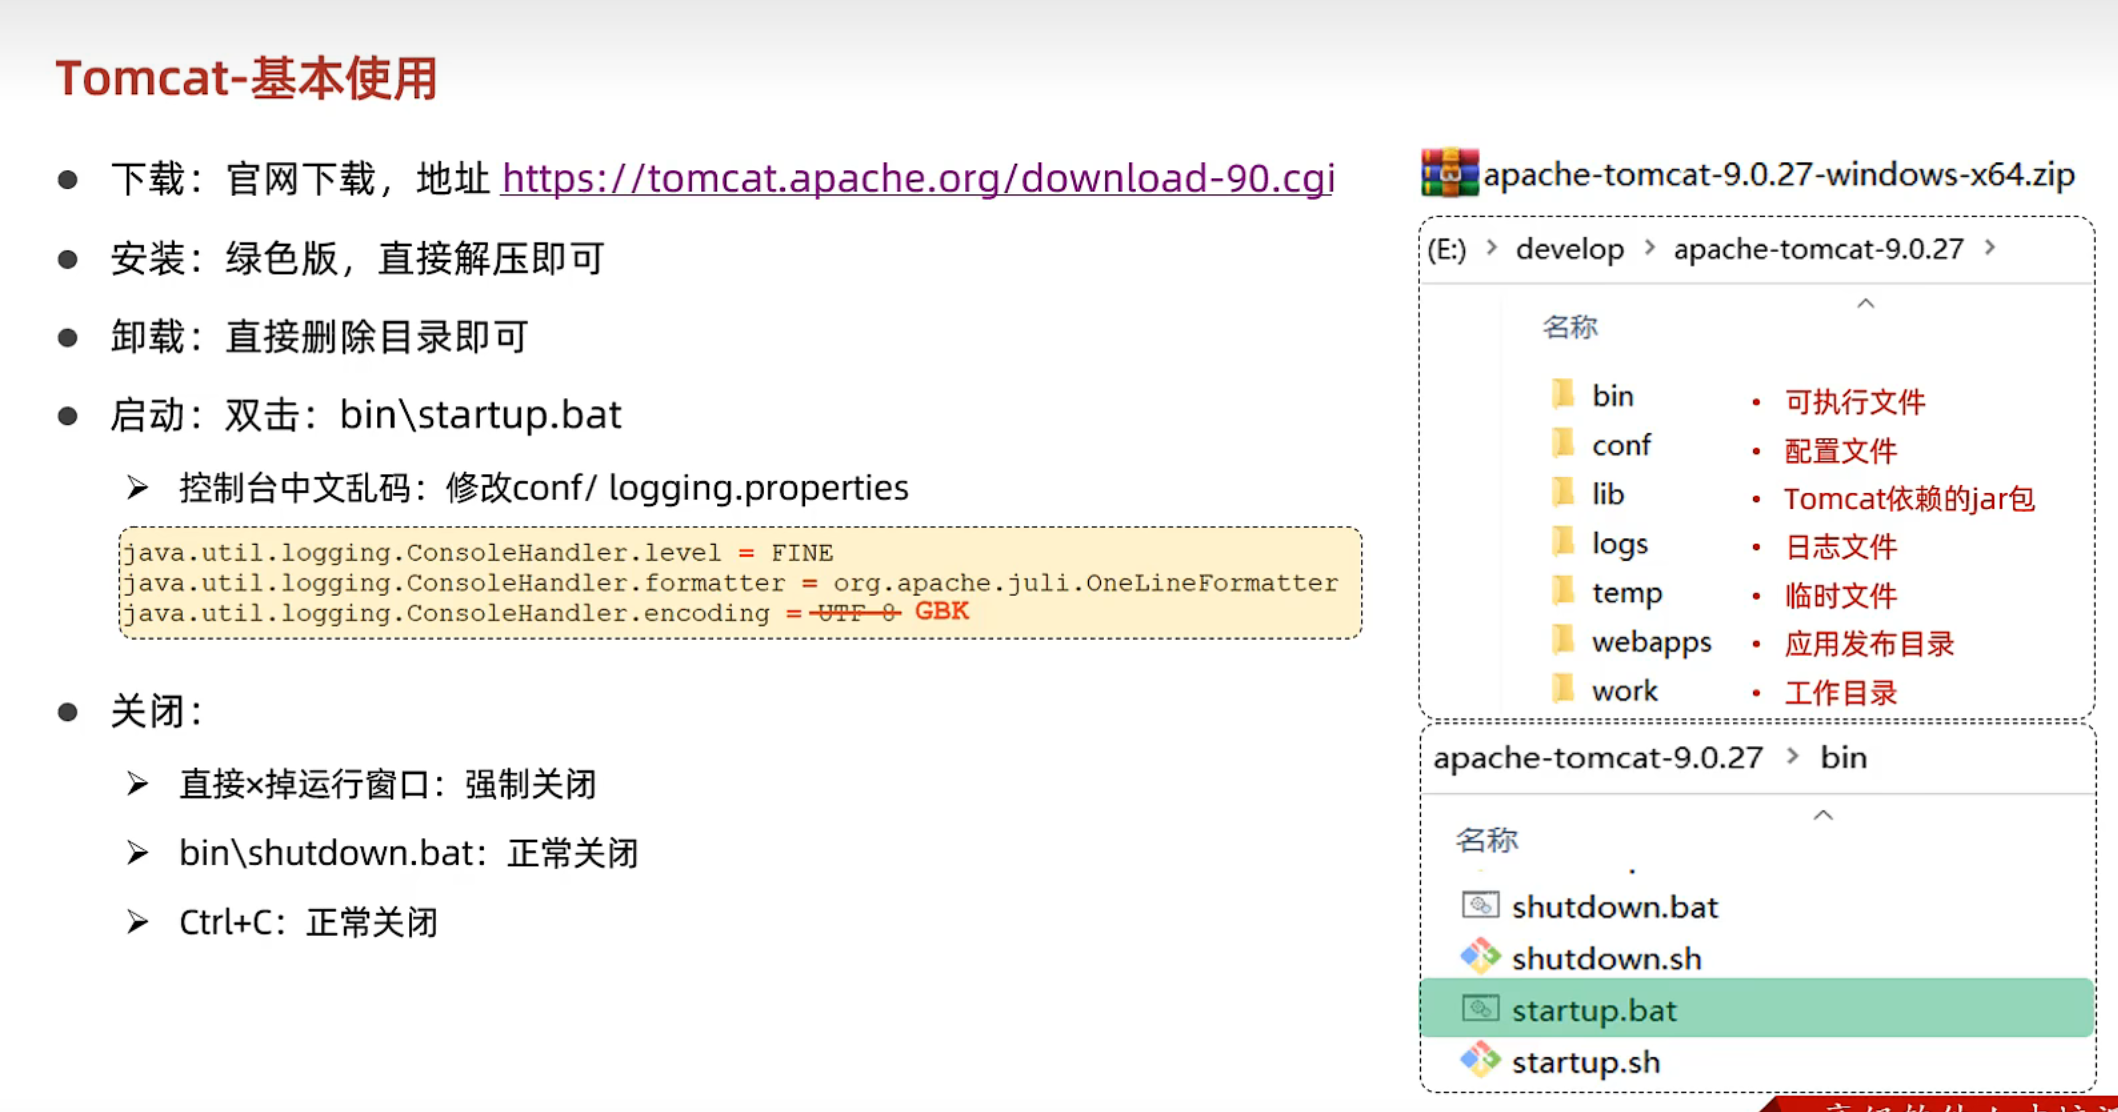Select the logs folder icon

pos(1563,541)
